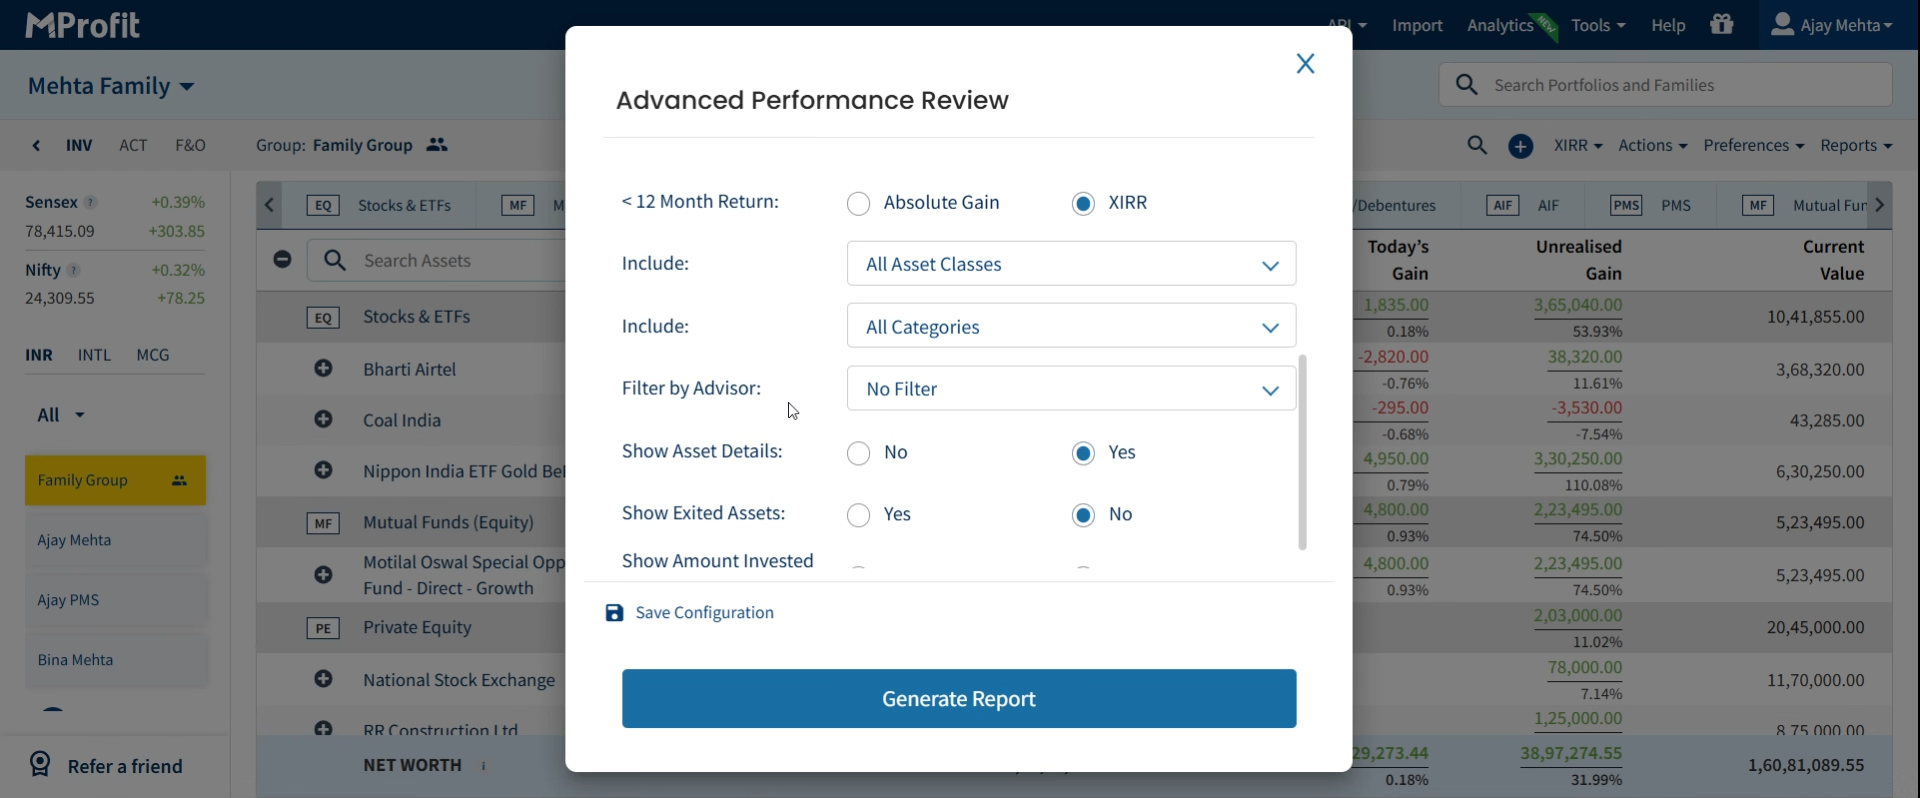The image size is (1920, 798).
Task: Switch to the INV tab
Action: (x=79, y=146)
